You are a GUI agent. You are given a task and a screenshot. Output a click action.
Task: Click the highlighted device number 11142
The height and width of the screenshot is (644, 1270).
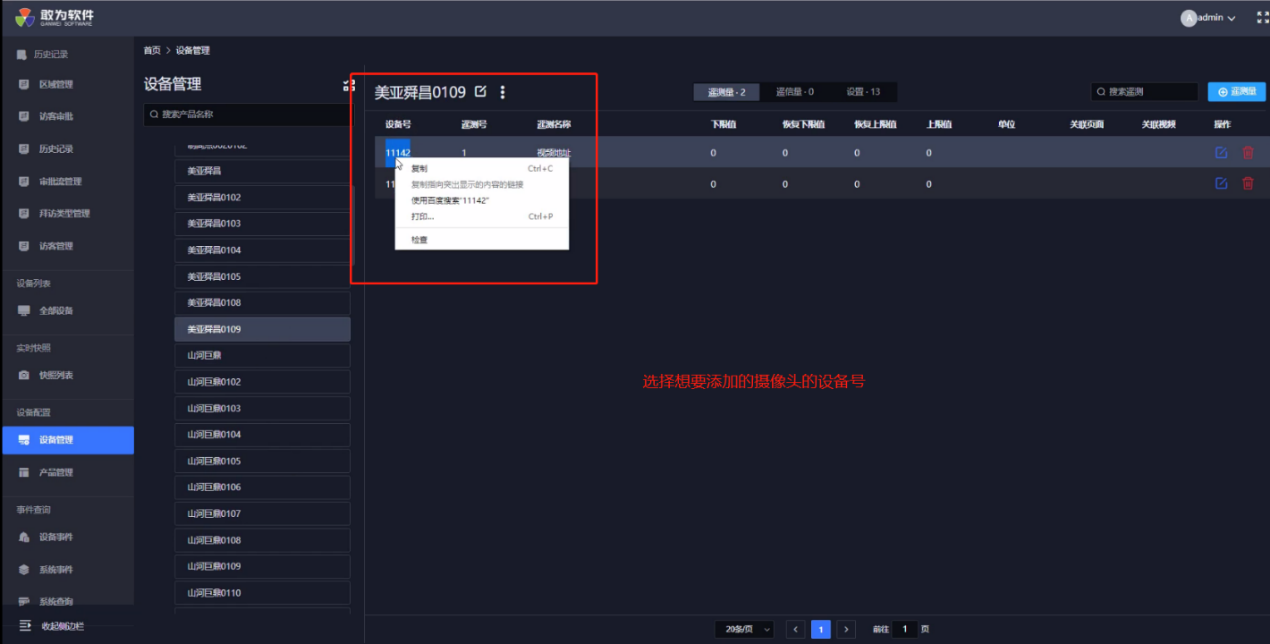click(x=398, y=153)
